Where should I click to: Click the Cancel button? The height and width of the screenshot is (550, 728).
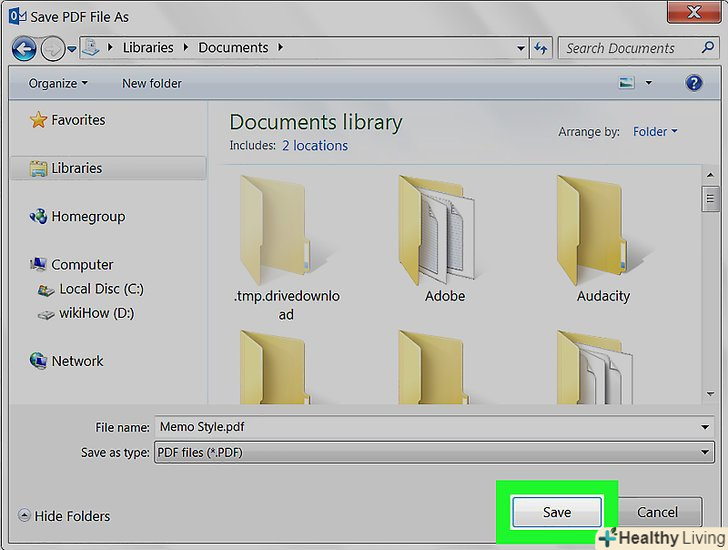point(657,512)
